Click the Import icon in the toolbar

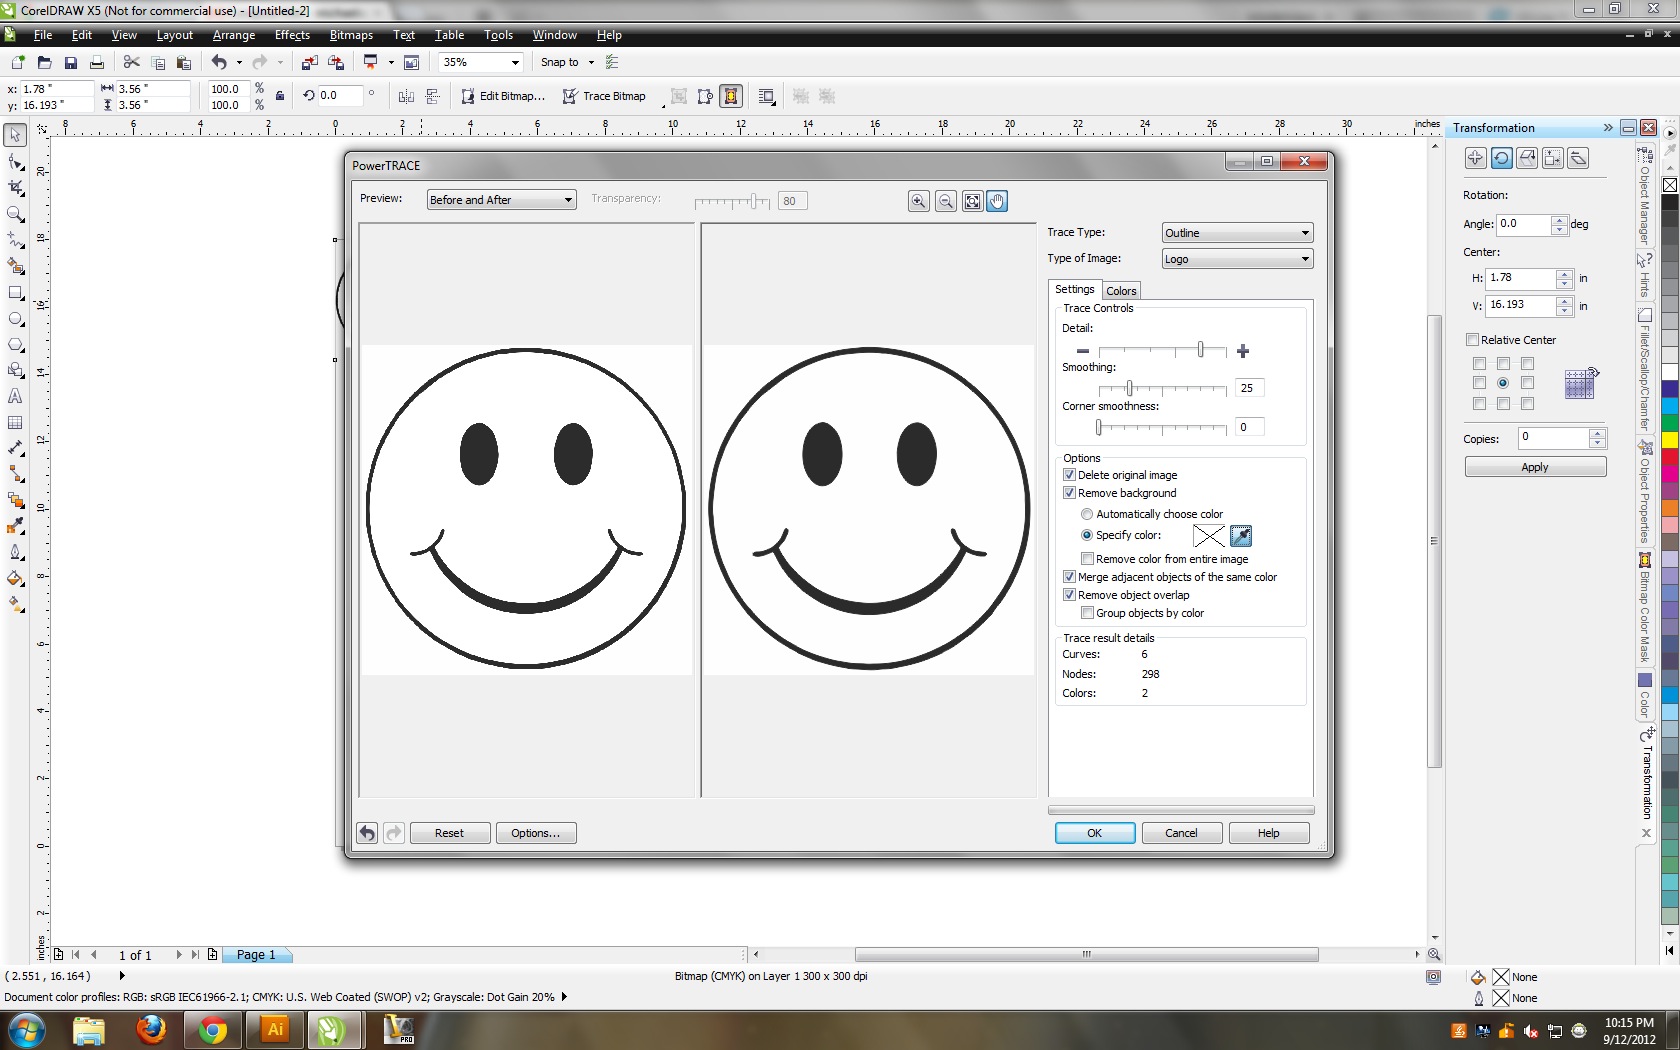coord(309,62)
